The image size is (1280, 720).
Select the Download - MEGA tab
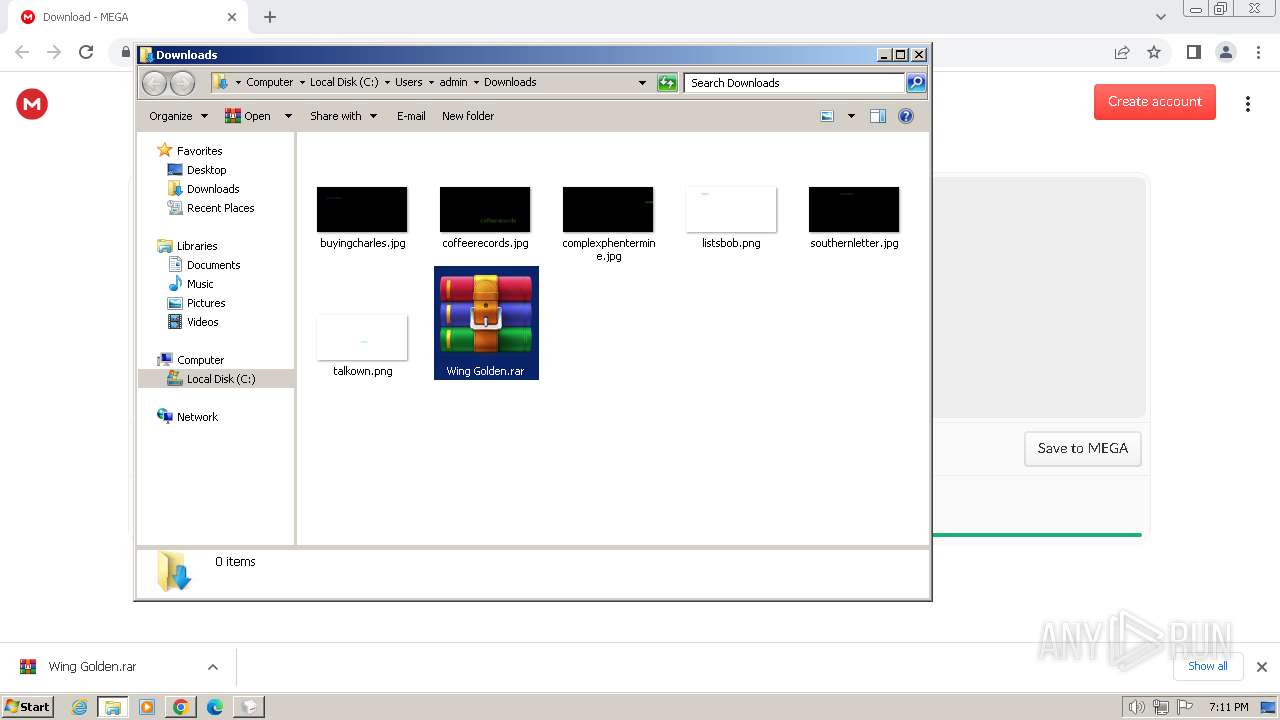pos(129,17)
